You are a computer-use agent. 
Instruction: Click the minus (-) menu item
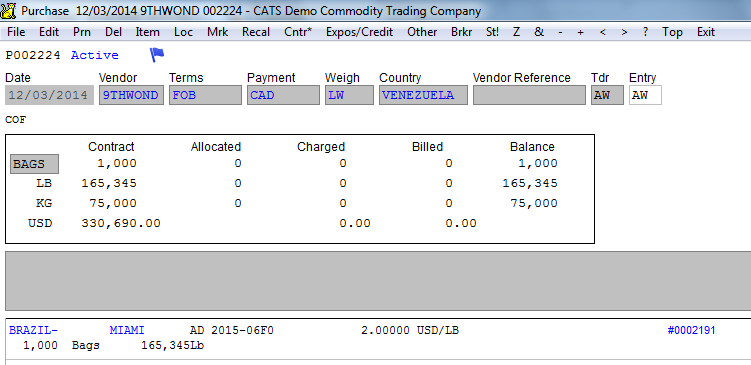pos(560,32)
